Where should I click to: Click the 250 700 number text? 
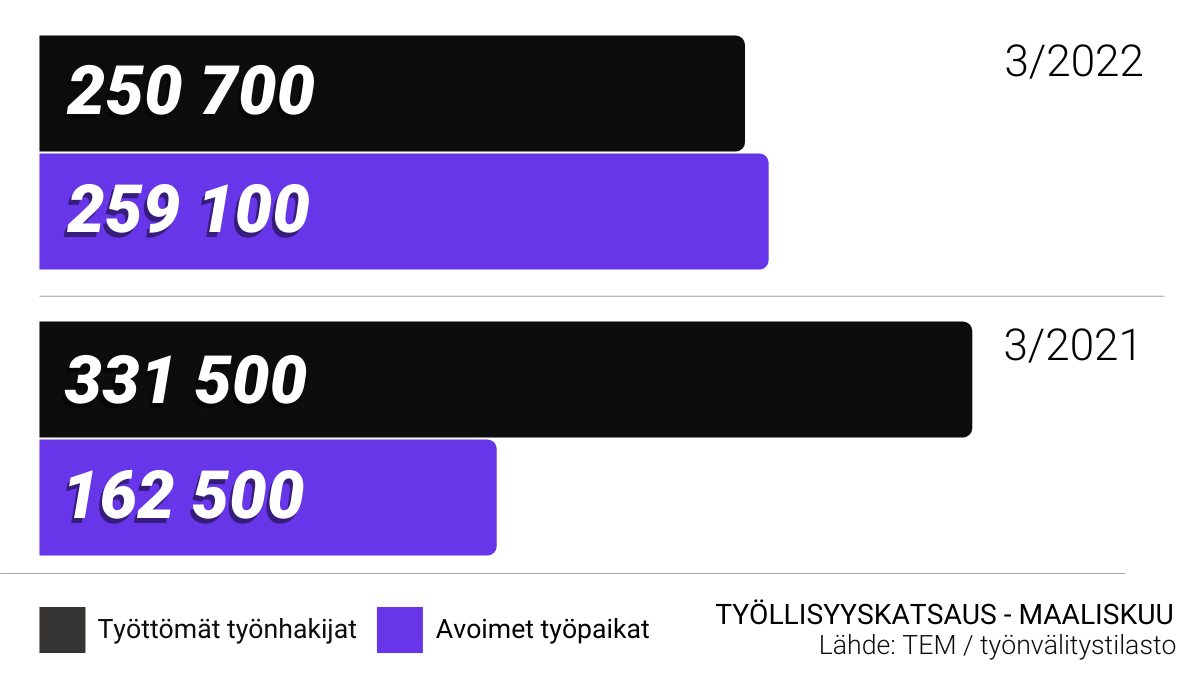point(191,91)
